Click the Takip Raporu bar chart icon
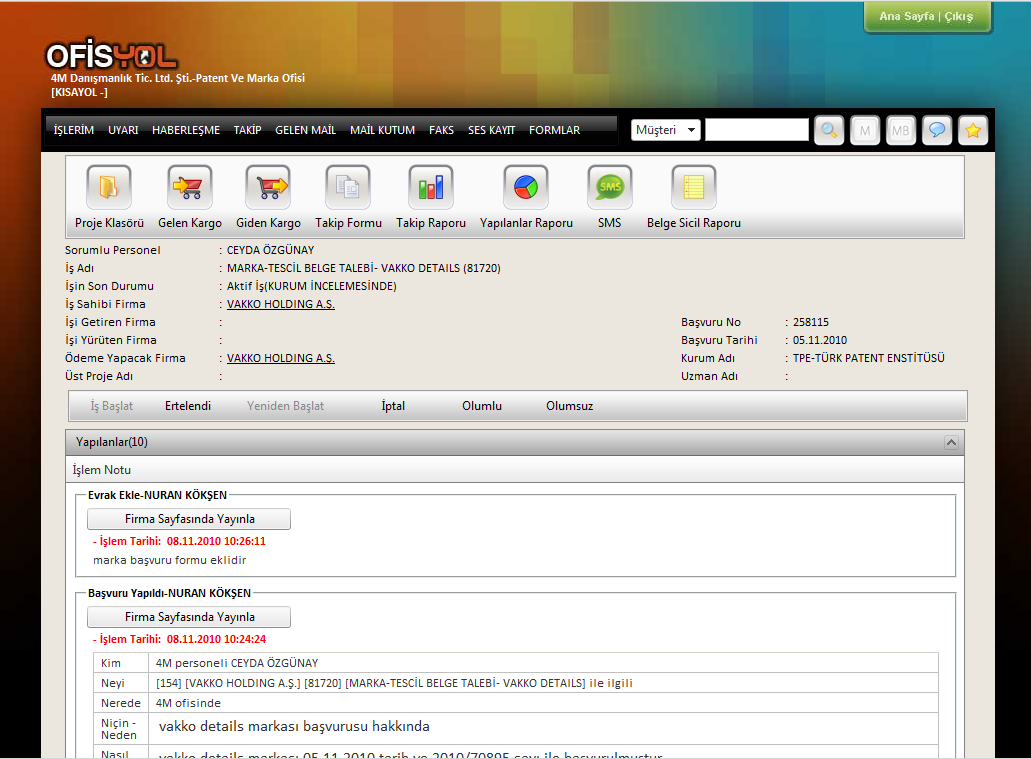Image resolution: width=1031 pixels, height=759 pixels. click(431, 187)
